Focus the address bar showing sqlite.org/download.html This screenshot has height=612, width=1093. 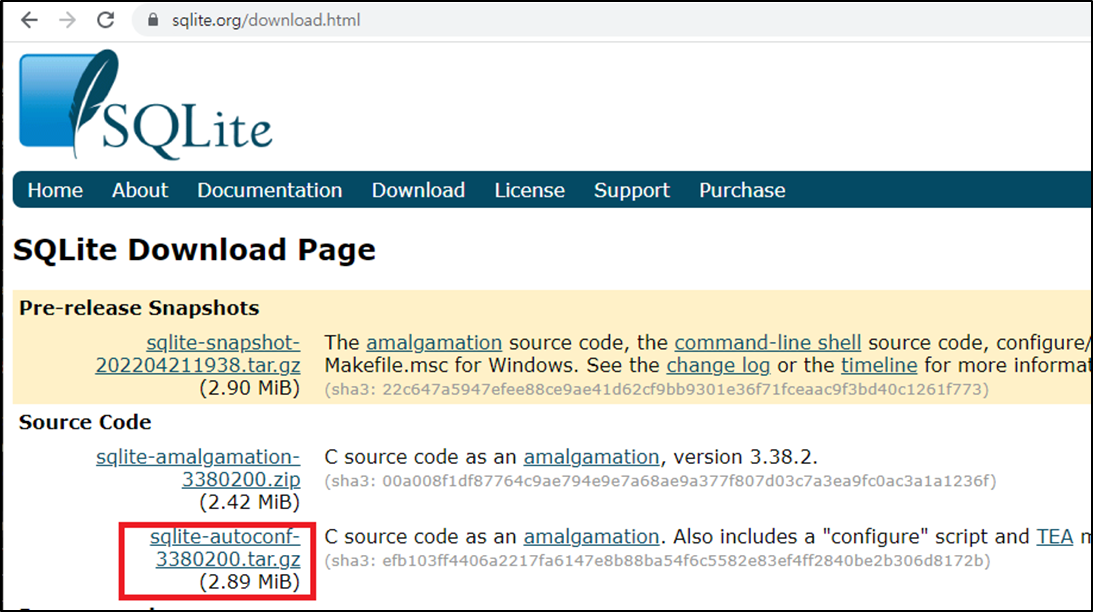pyautogui.click(x=613, y=20)
